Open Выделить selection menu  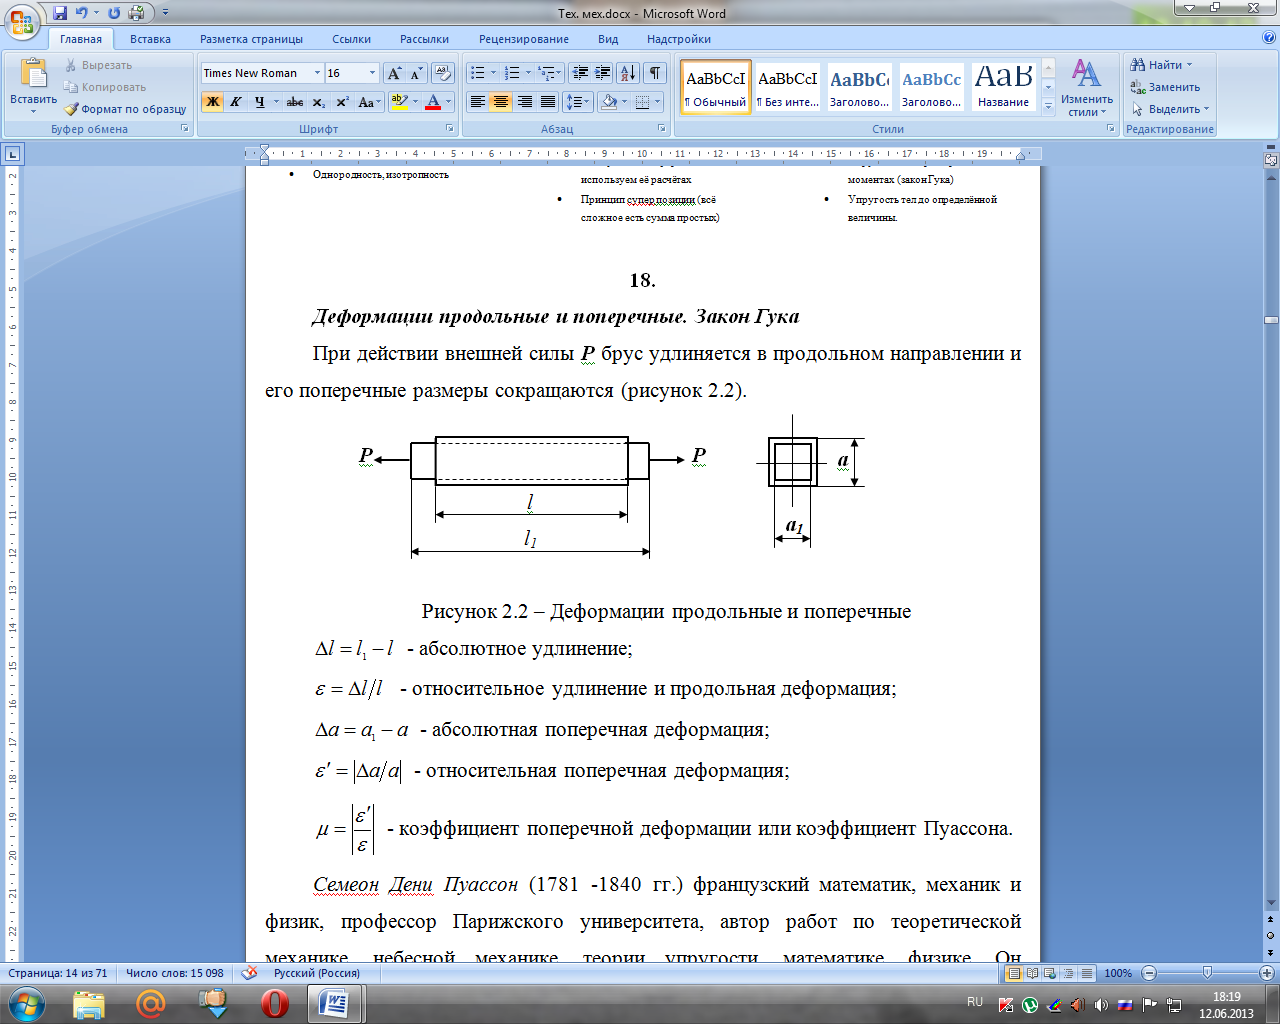tap(1170, 109)
